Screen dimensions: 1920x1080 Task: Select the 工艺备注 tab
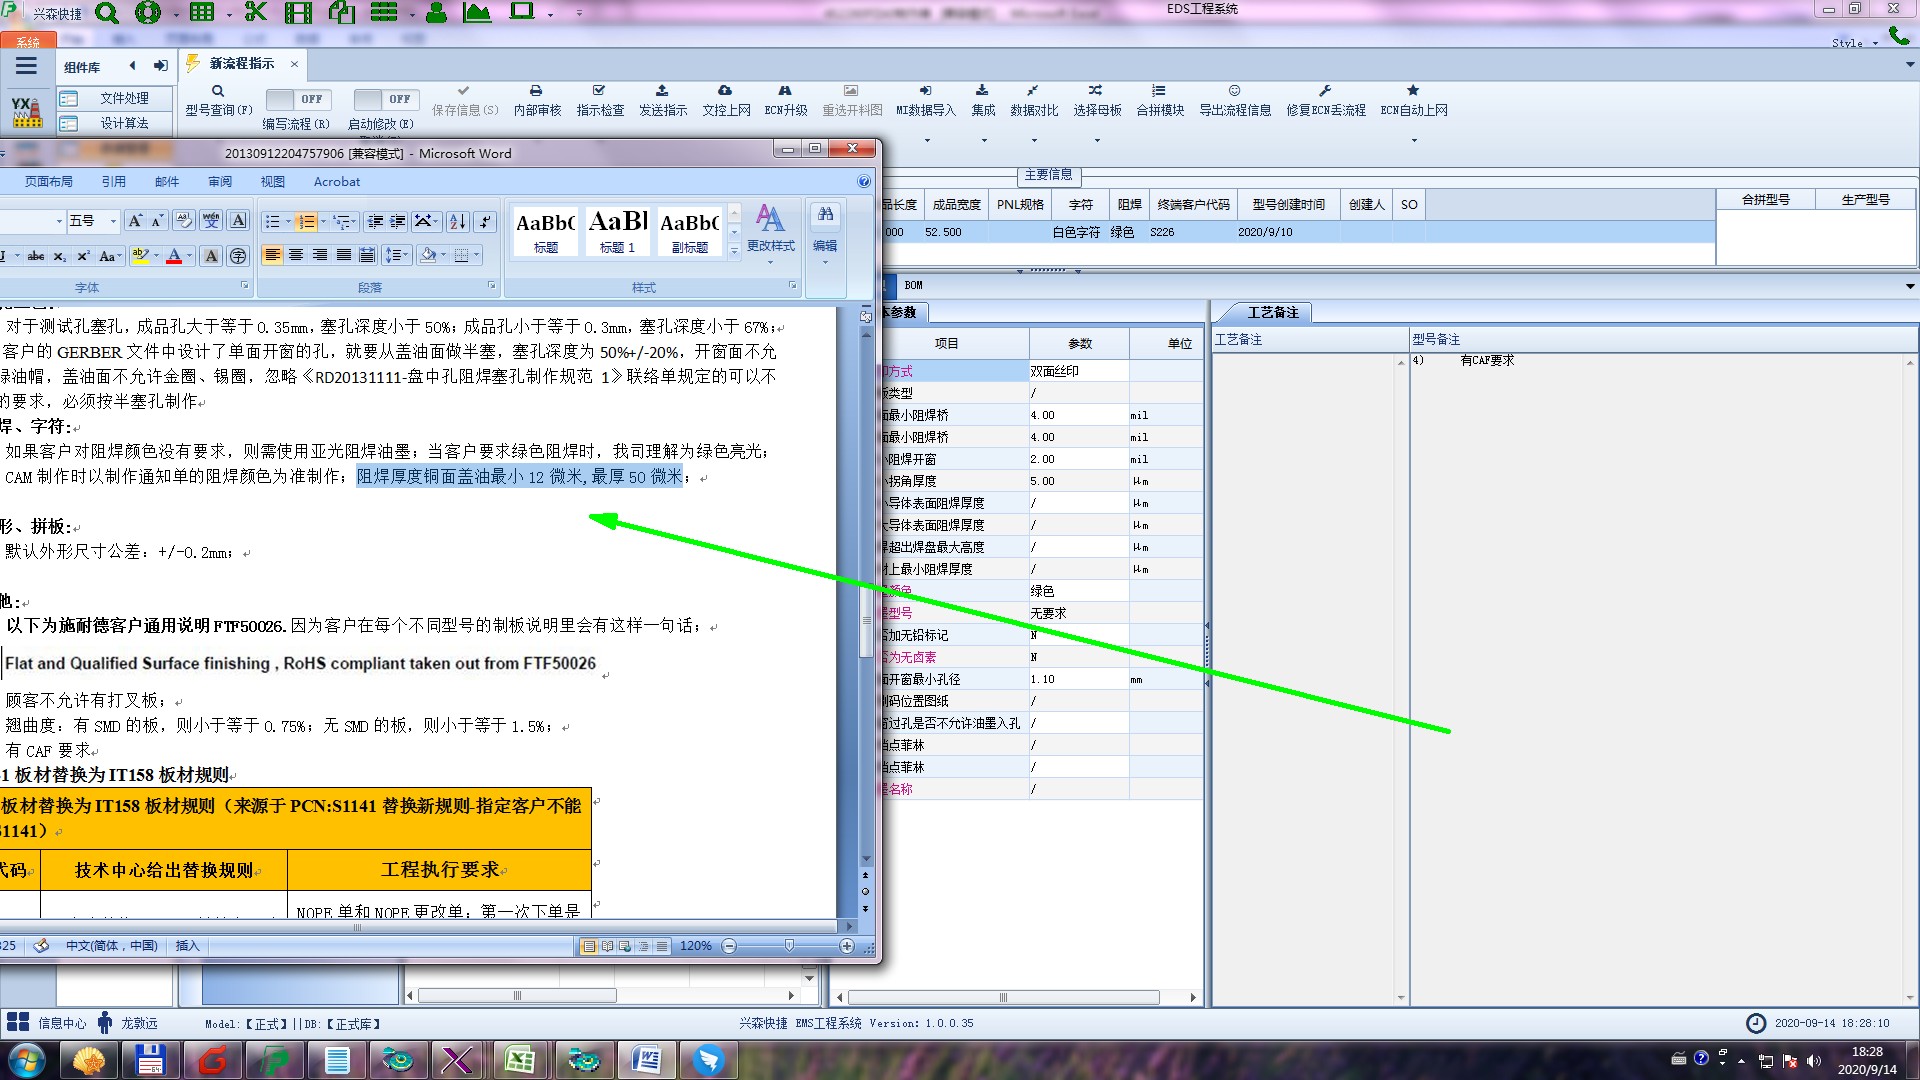click(1272, 313)
